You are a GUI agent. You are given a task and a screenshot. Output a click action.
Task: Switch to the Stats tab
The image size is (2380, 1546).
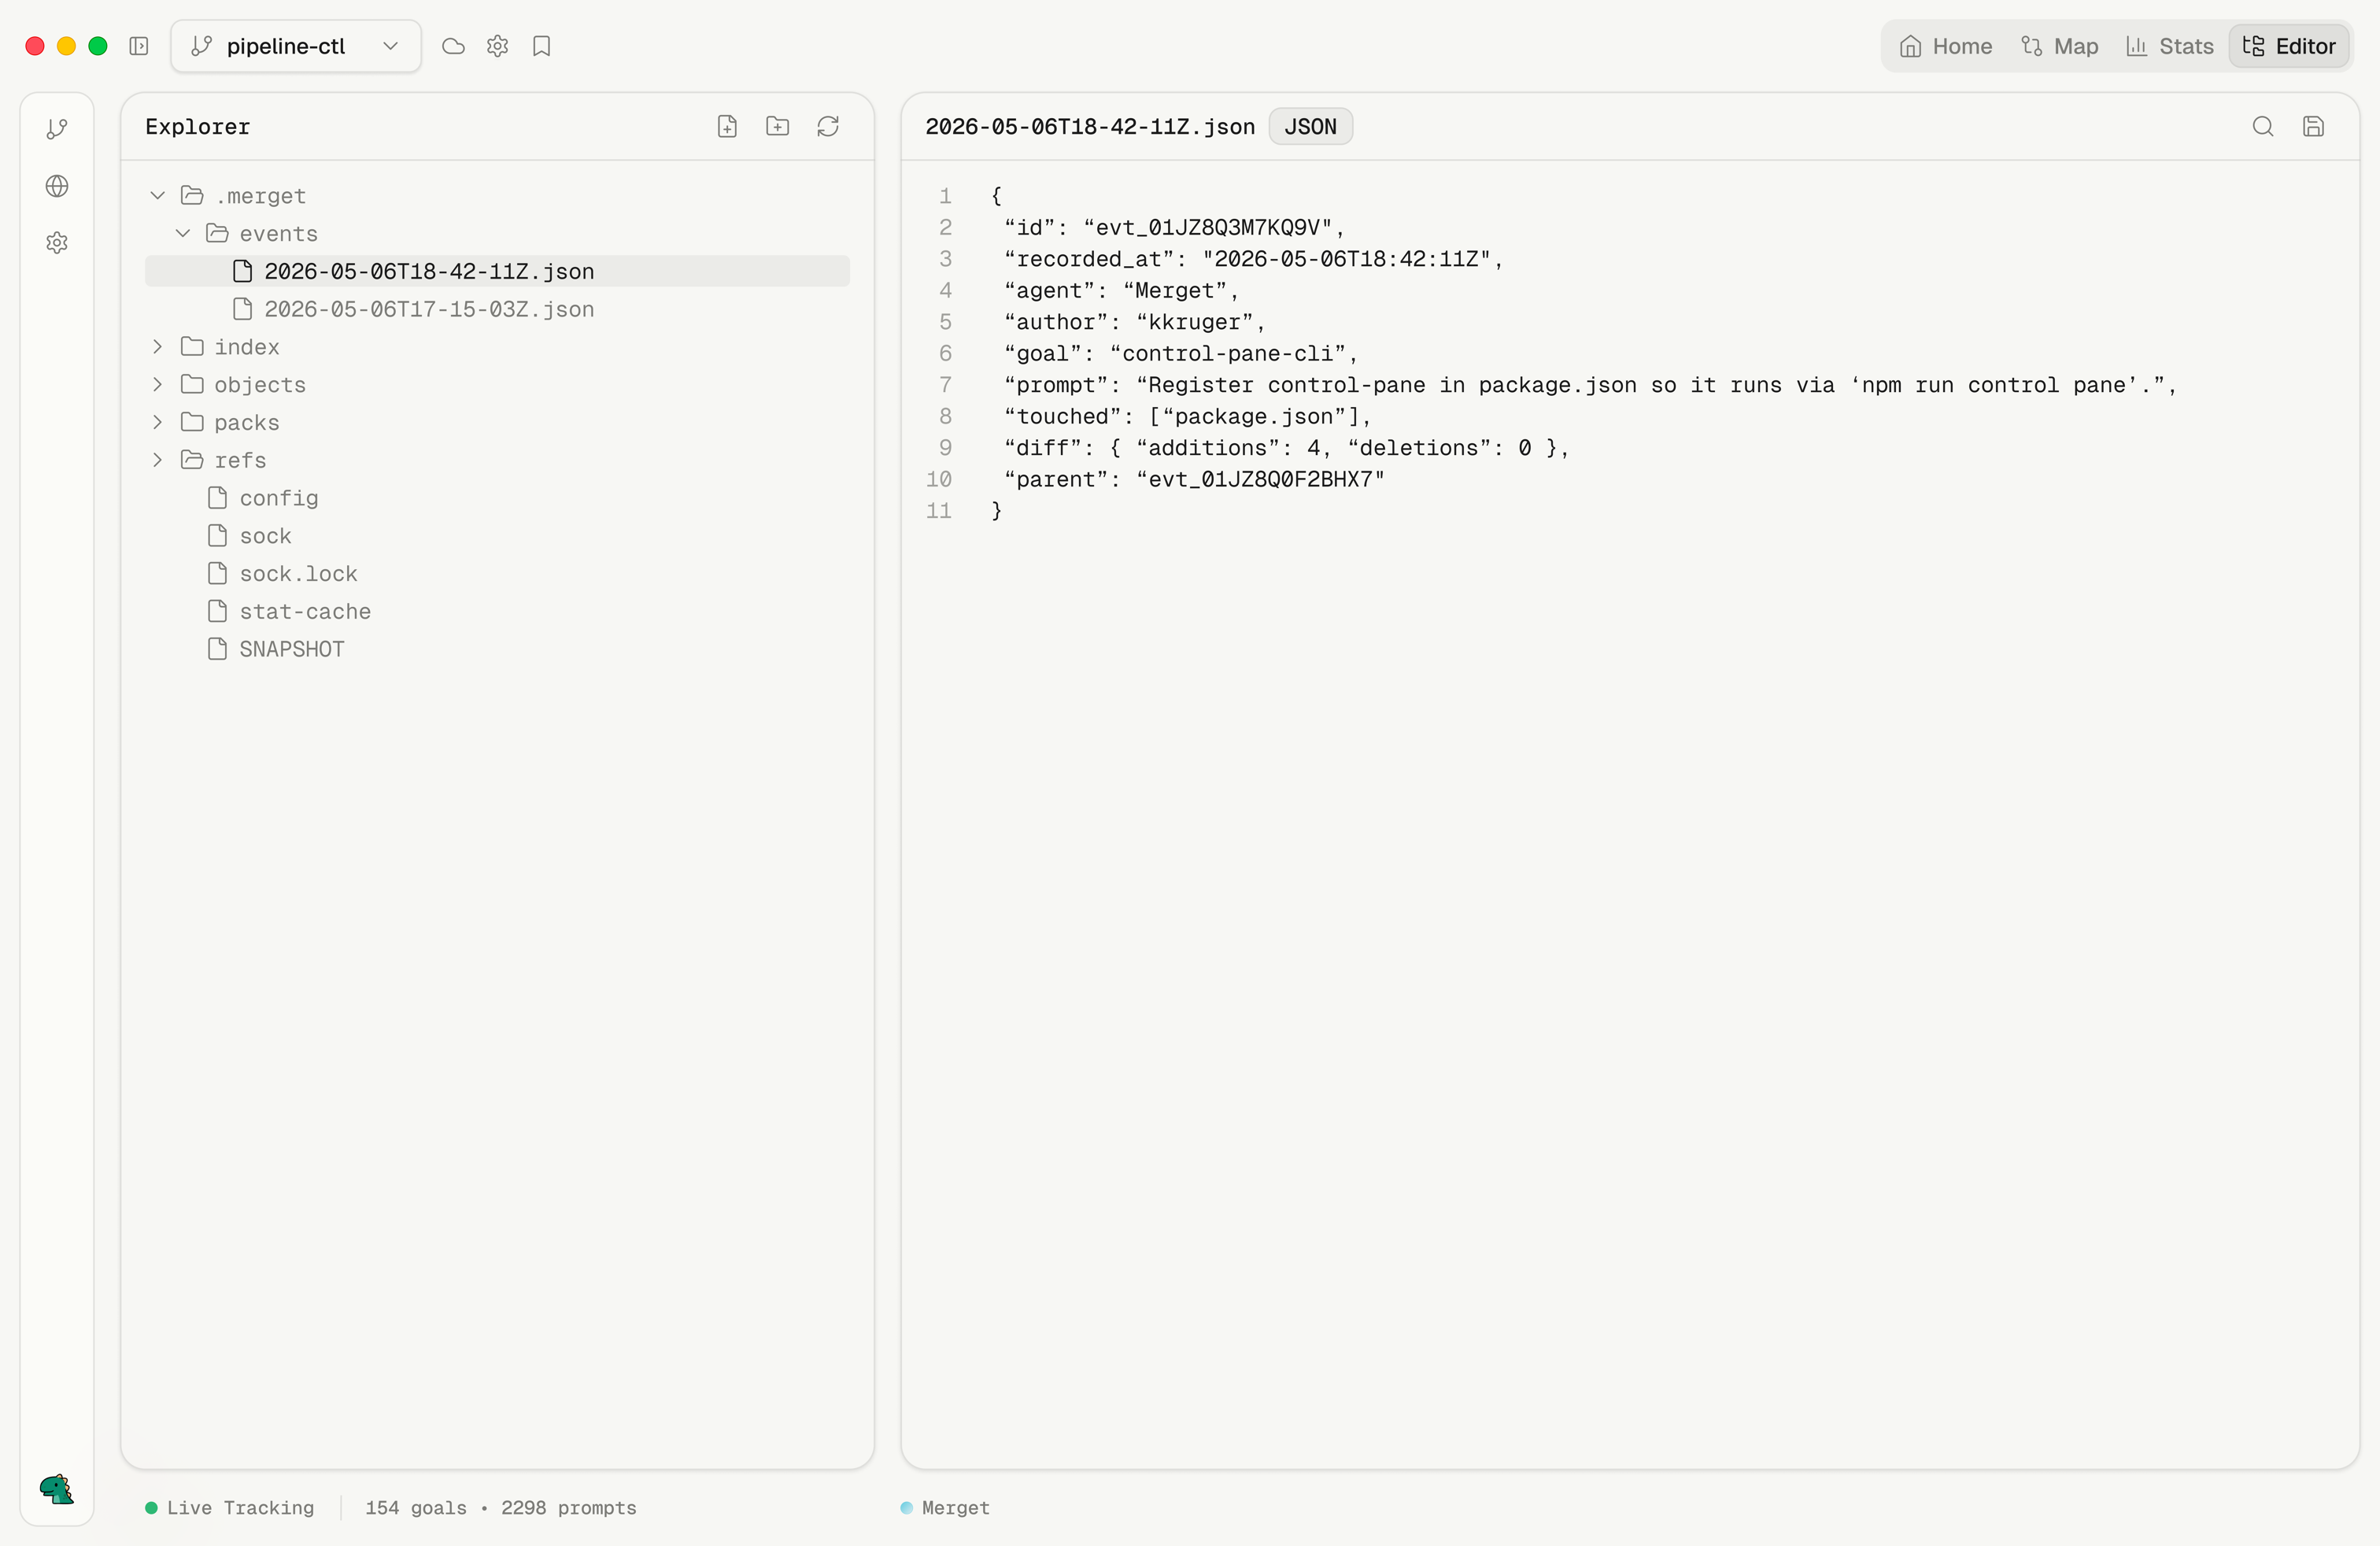point(2169,46)
